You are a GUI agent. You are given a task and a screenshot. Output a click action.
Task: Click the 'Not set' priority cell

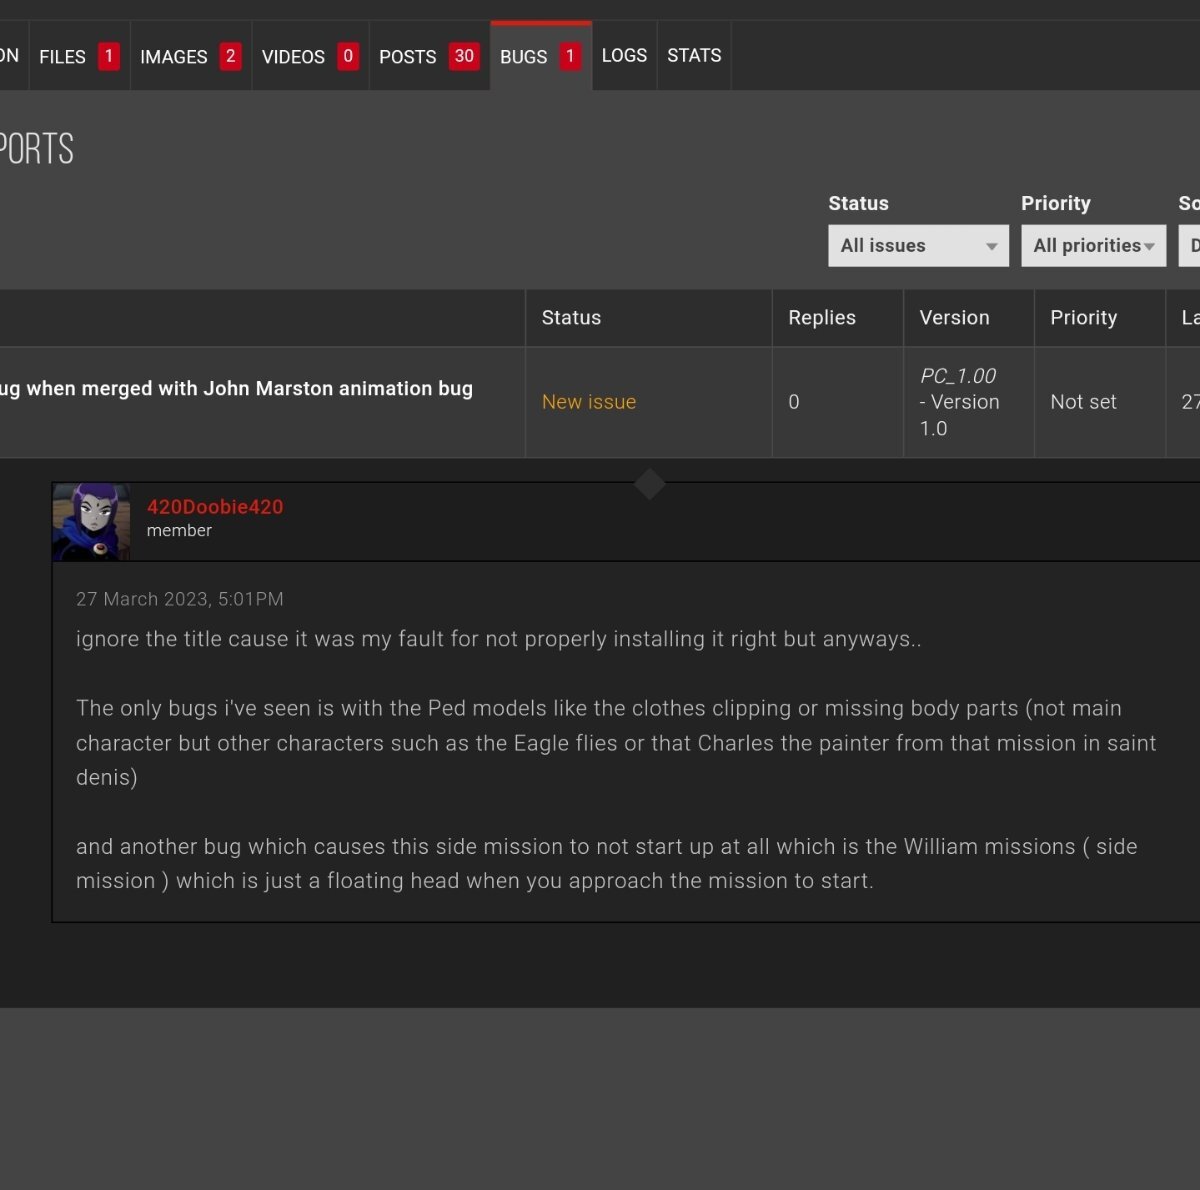coord(1083,402)
